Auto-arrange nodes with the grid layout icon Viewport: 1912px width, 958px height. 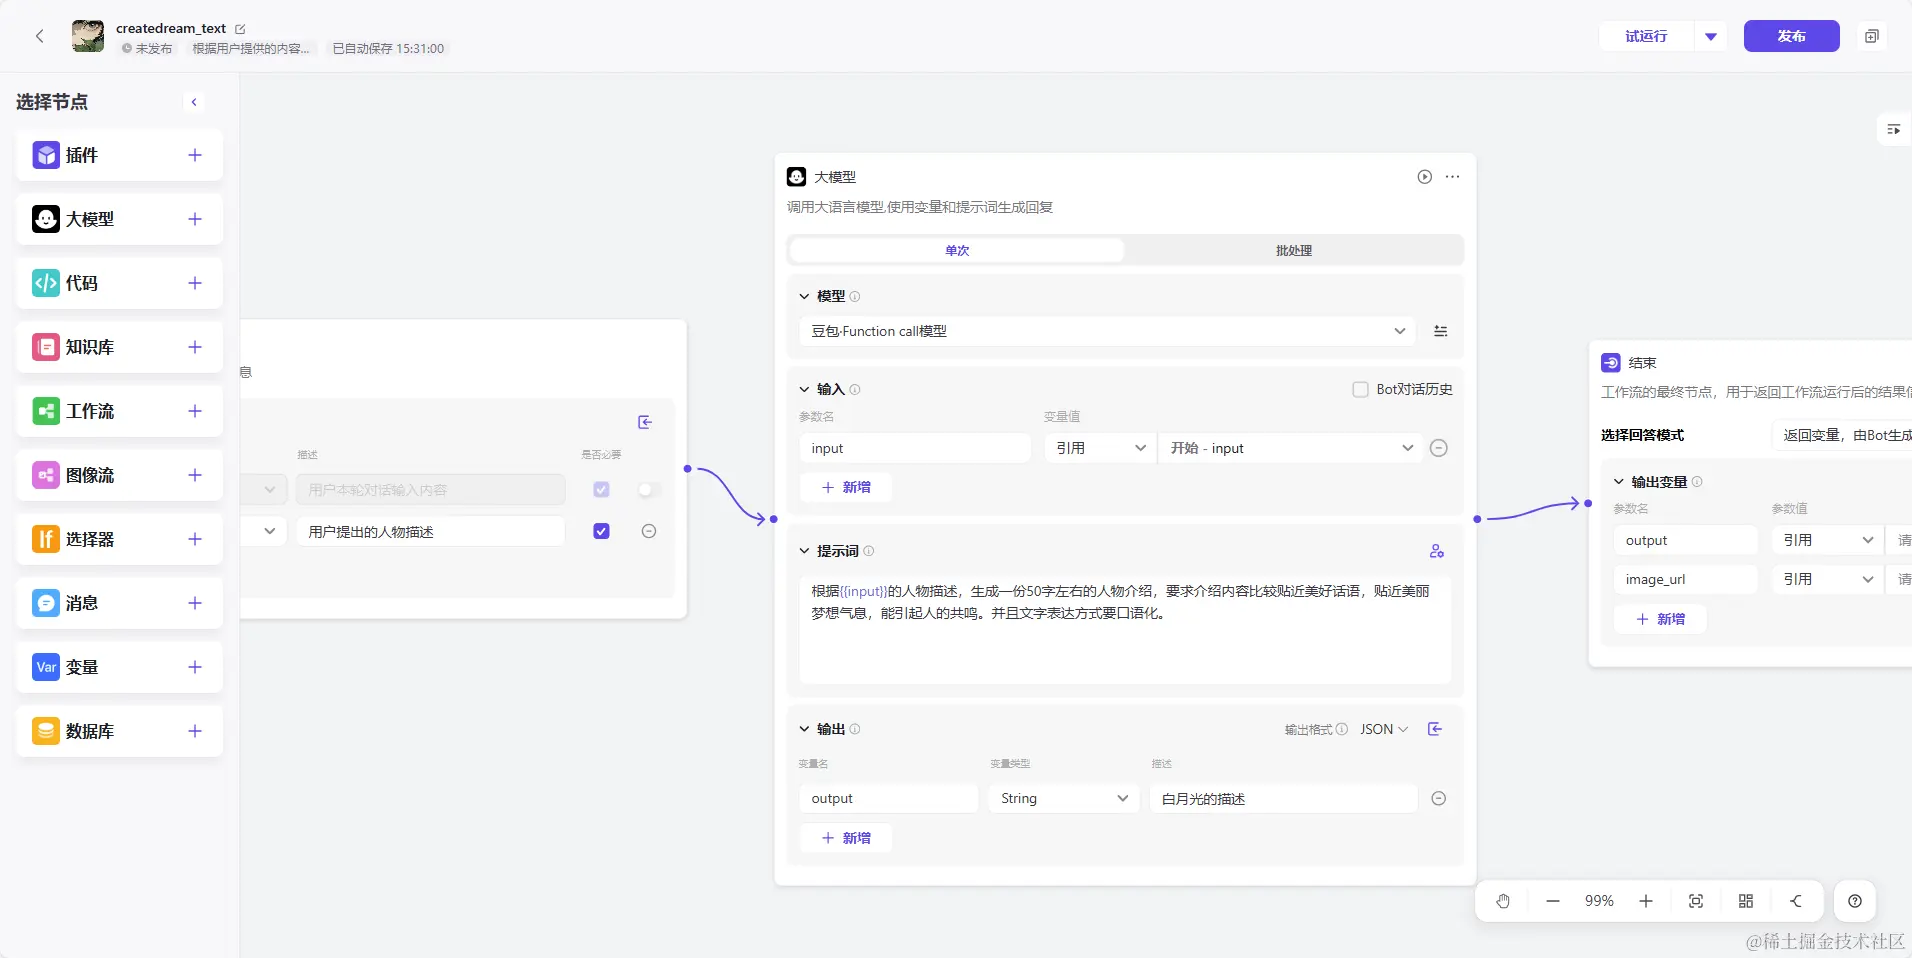(x=1746, y=901)
